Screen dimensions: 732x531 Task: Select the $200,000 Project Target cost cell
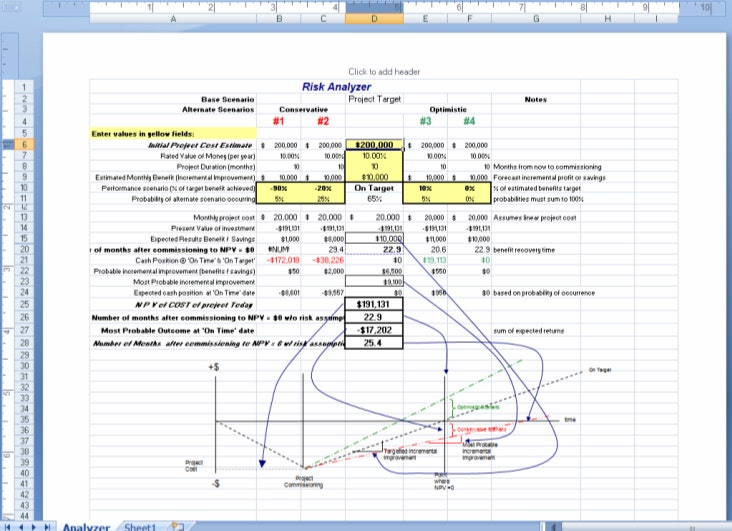pyautogui.click(x=374, y=145)
